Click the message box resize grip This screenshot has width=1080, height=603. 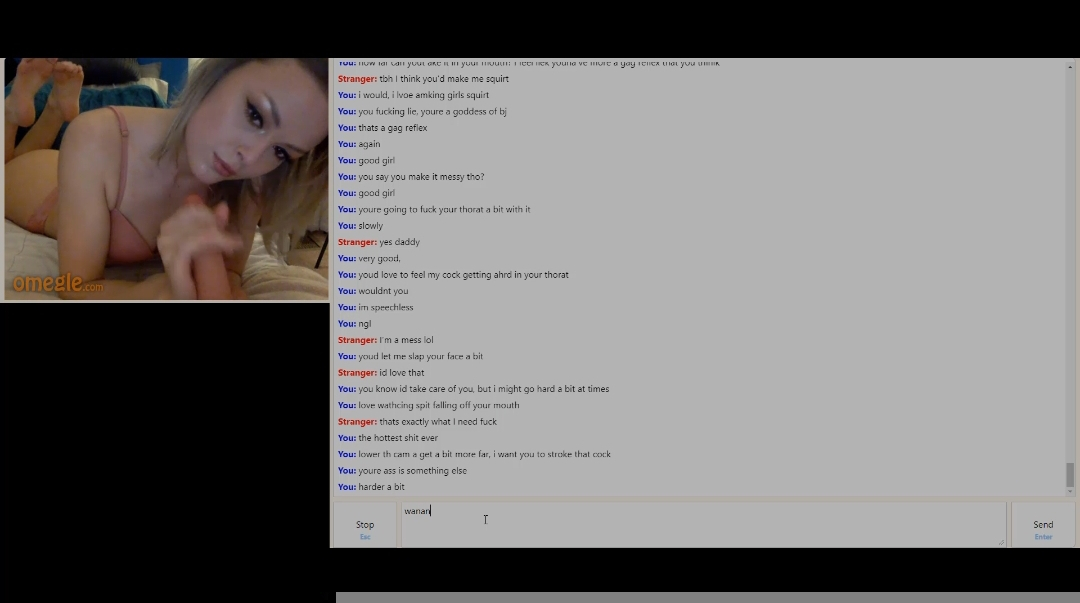point(1001,542)
